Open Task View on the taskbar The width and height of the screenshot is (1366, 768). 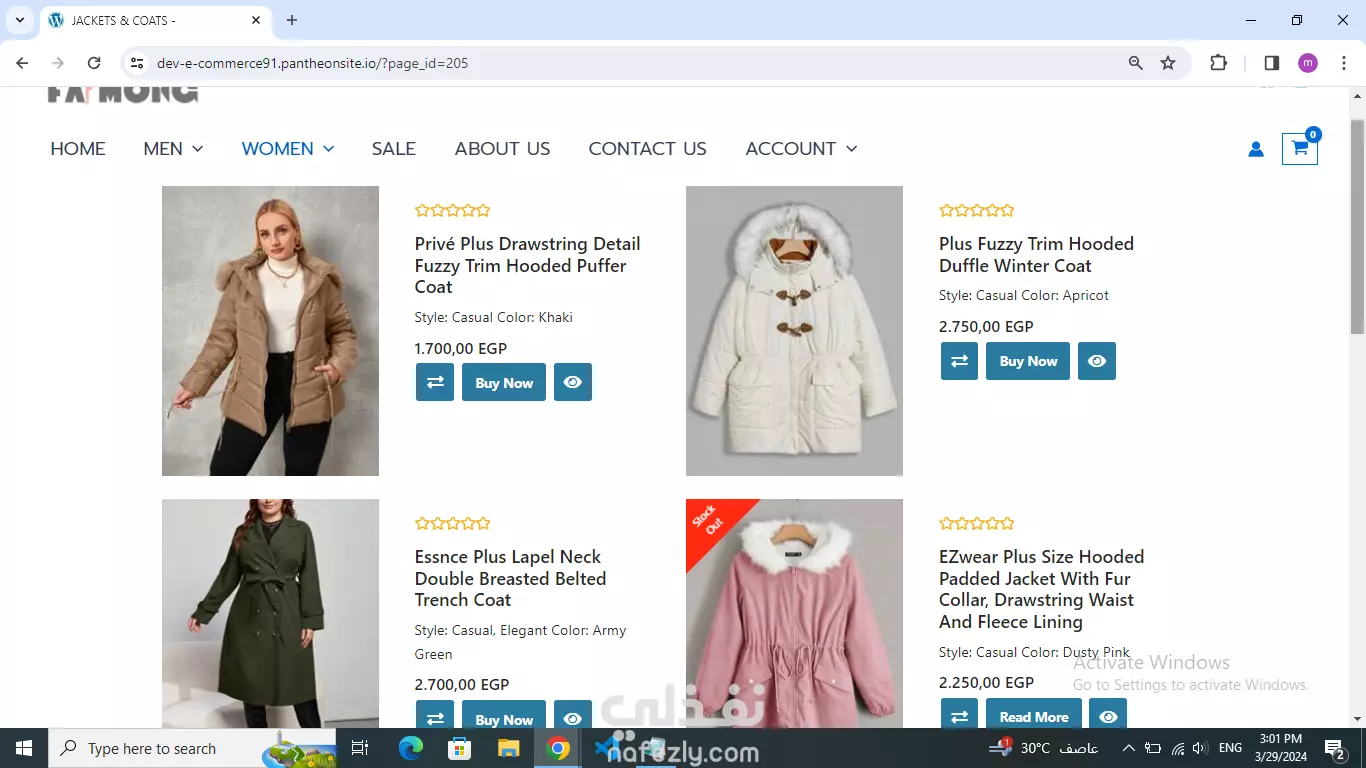coord(360,748)
